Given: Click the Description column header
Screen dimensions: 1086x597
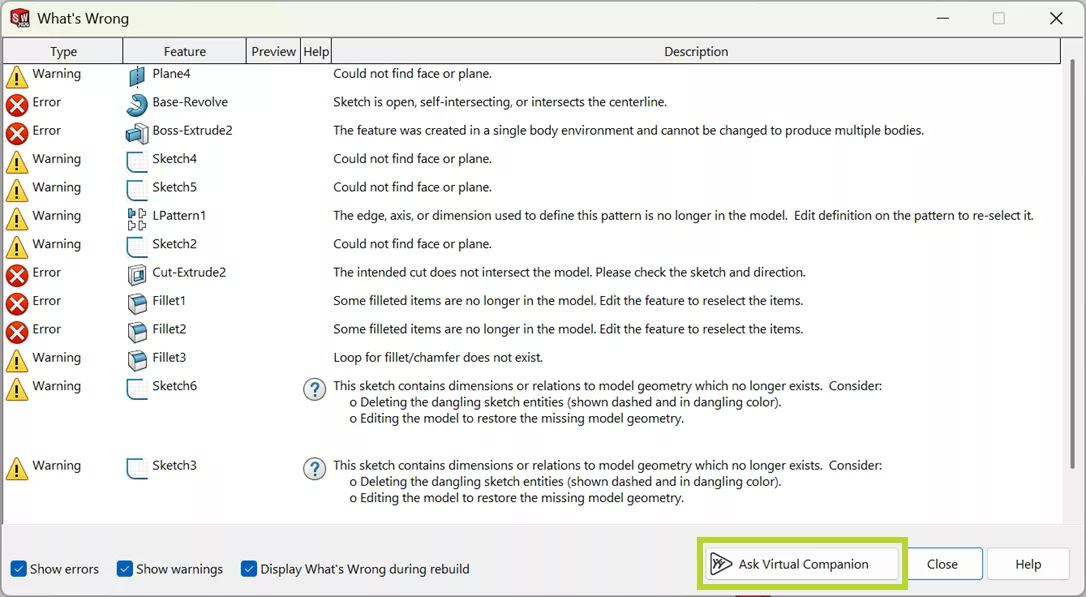Looking at the screenshot, I should [x=696, y=50].
